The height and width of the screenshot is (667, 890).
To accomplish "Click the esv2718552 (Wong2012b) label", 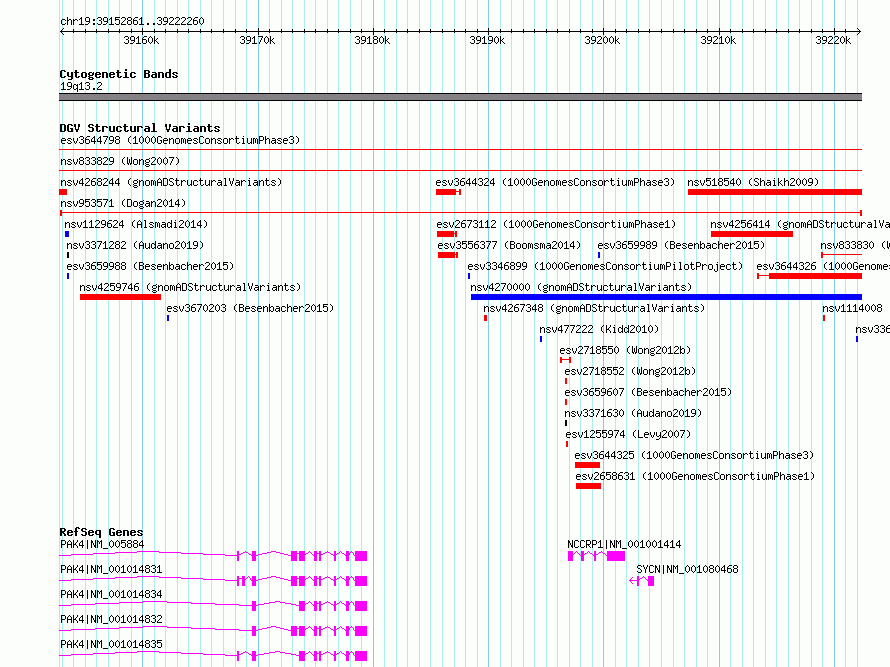I will coord(630,371).
